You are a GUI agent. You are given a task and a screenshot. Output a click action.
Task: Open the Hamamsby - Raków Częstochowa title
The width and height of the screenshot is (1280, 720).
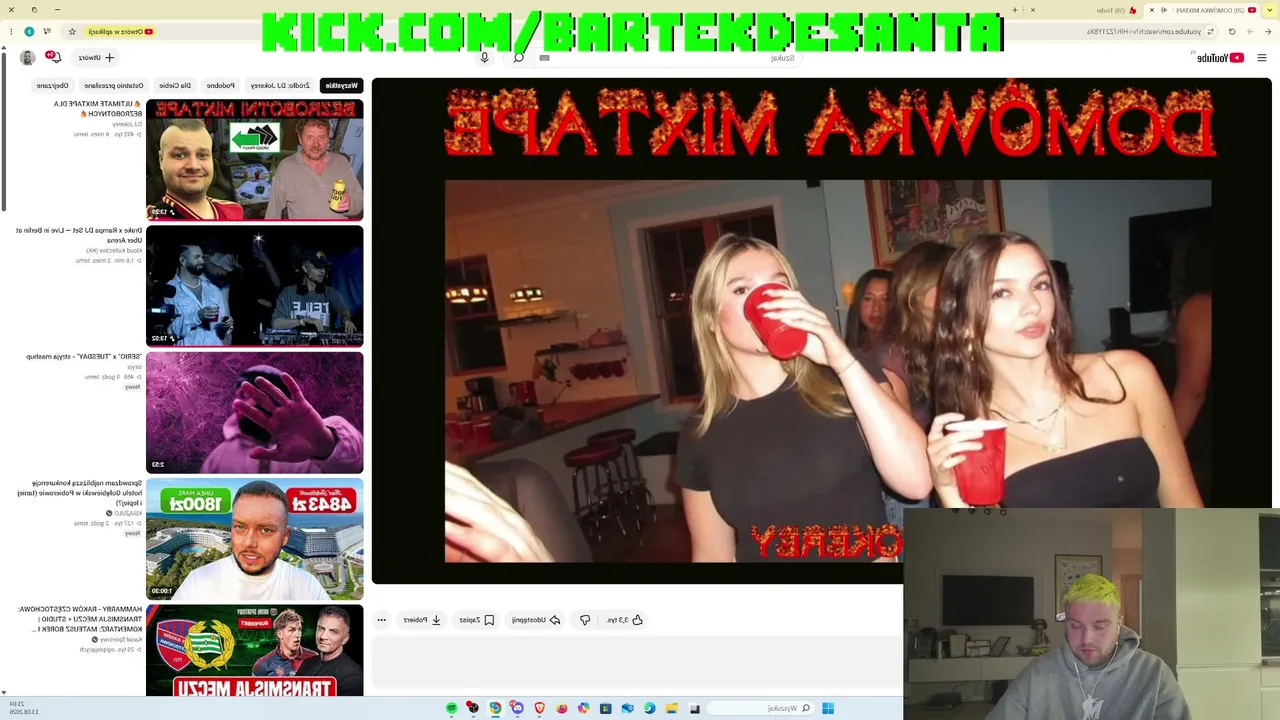pyautogui.click(x=80, y=618)
